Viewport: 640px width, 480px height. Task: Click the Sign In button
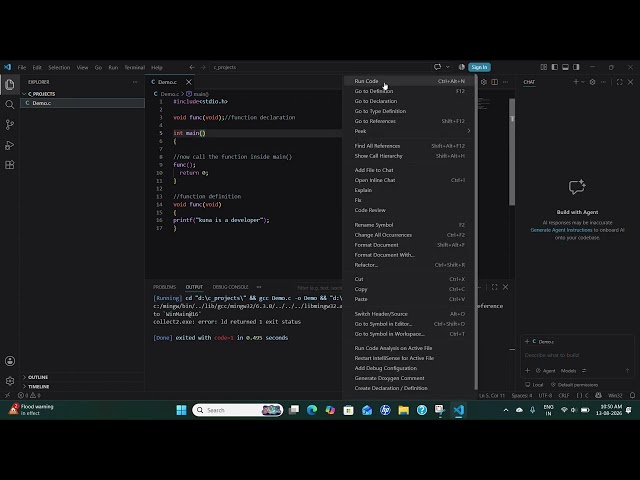coord(479,67)
